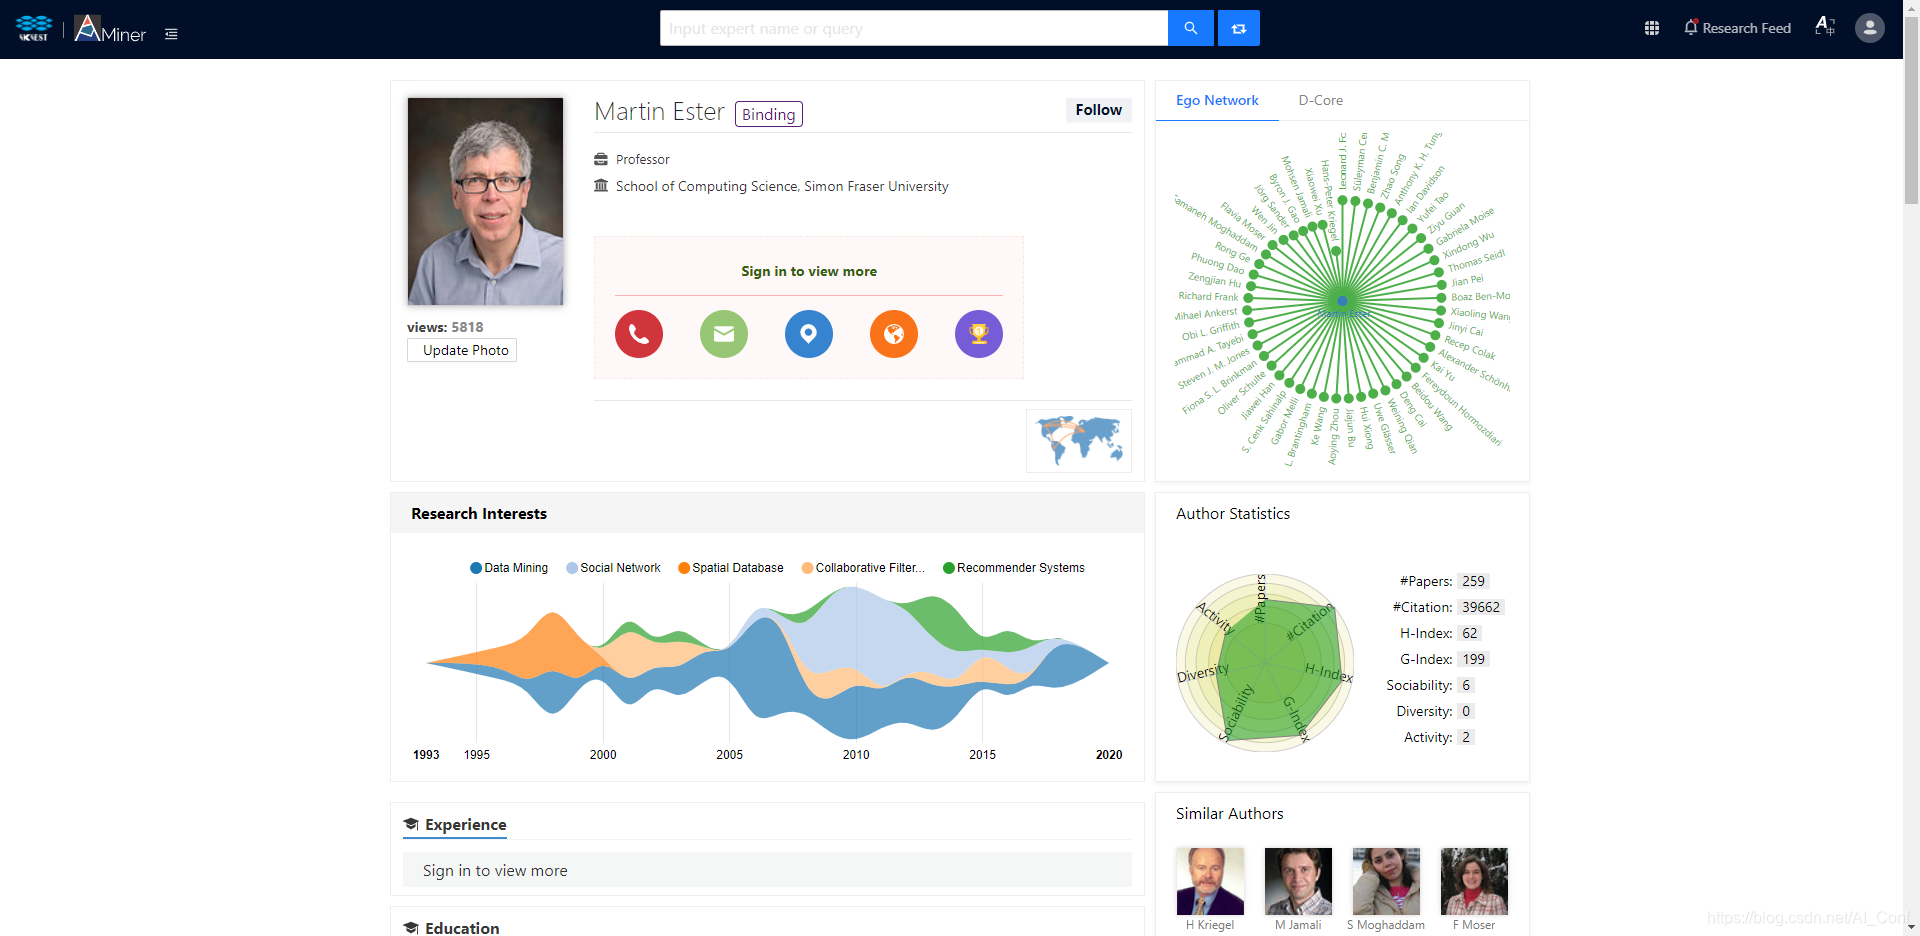Open similar author H Kriegel's photo
The width and height of the screenshot is (1920, 936).
(1210, 881)
